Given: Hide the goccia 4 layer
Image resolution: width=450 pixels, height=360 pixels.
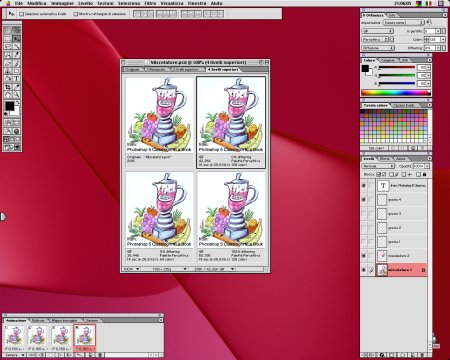Looking at the screenshot, I should pos(364,200).
